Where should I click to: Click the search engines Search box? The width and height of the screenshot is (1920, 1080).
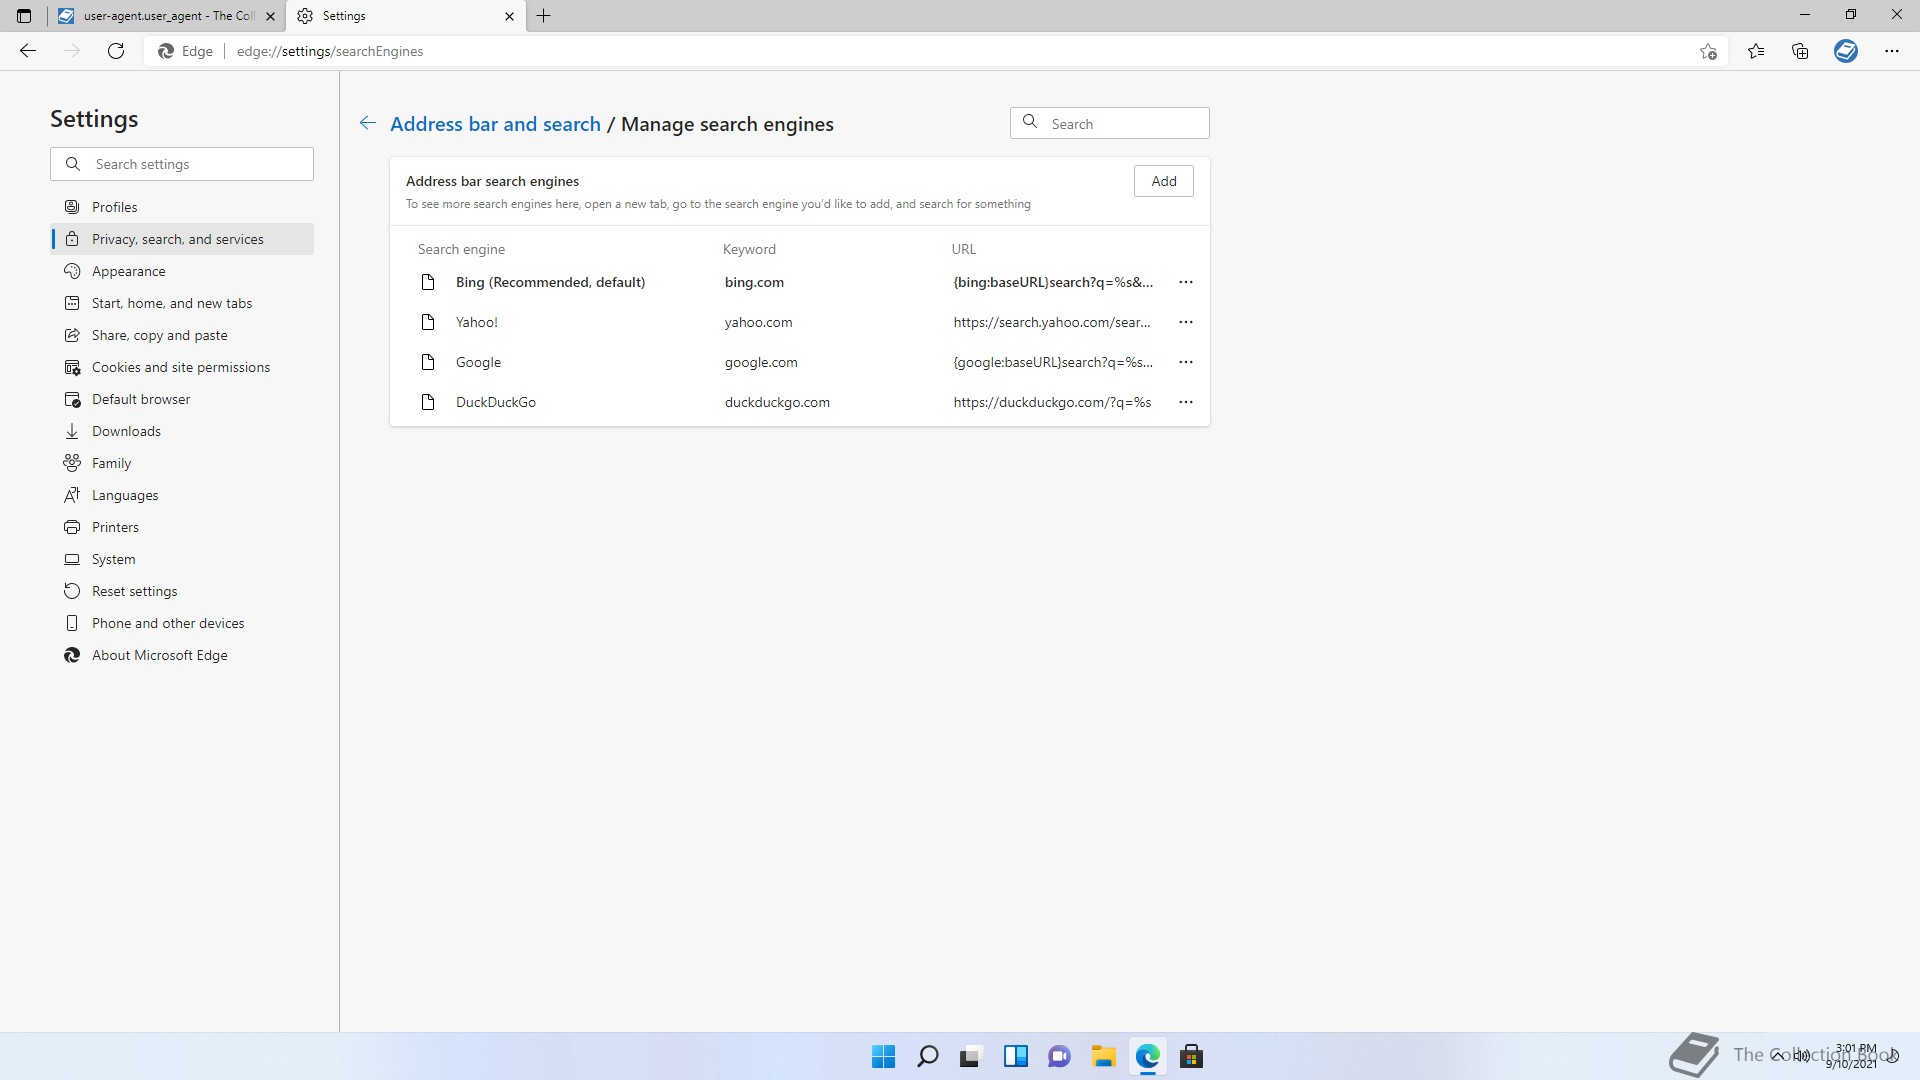(1109, 123)
